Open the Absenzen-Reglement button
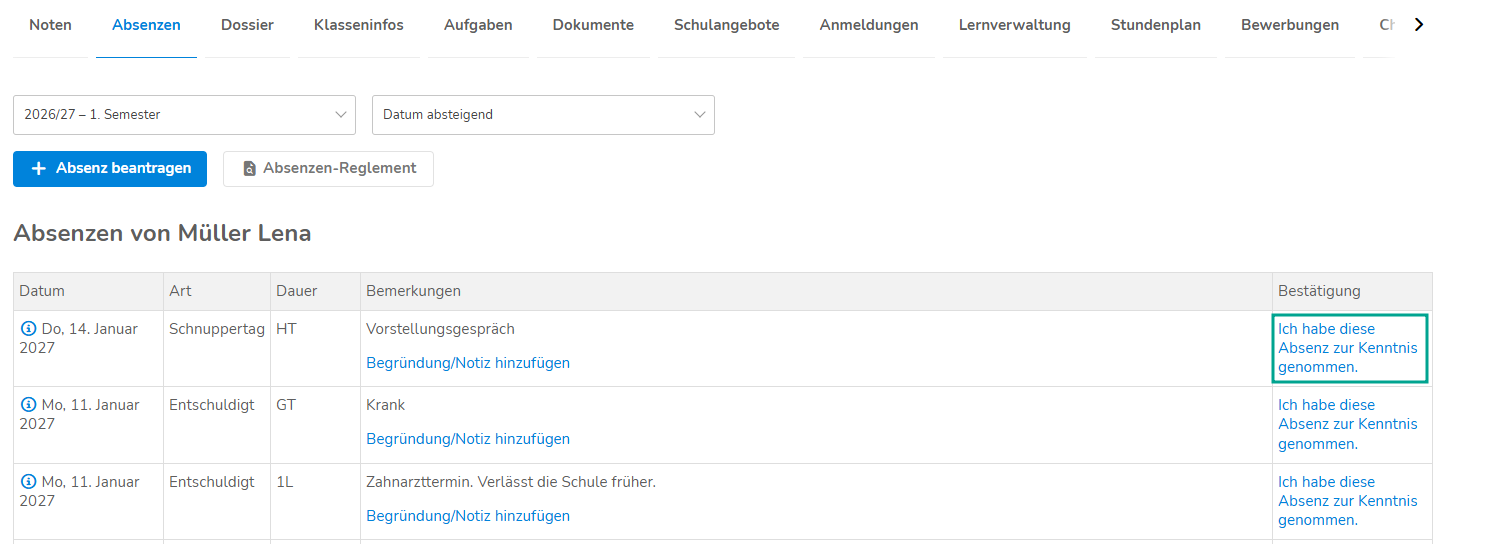 [328, 169]
